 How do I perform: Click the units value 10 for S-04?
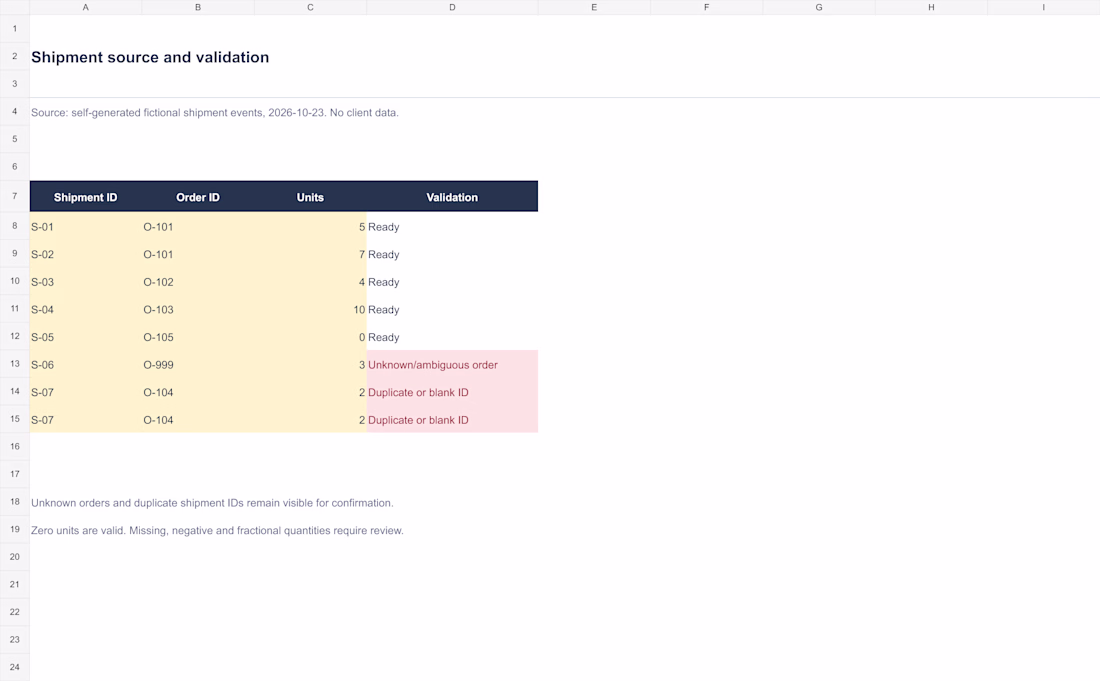tap(310, 309)
